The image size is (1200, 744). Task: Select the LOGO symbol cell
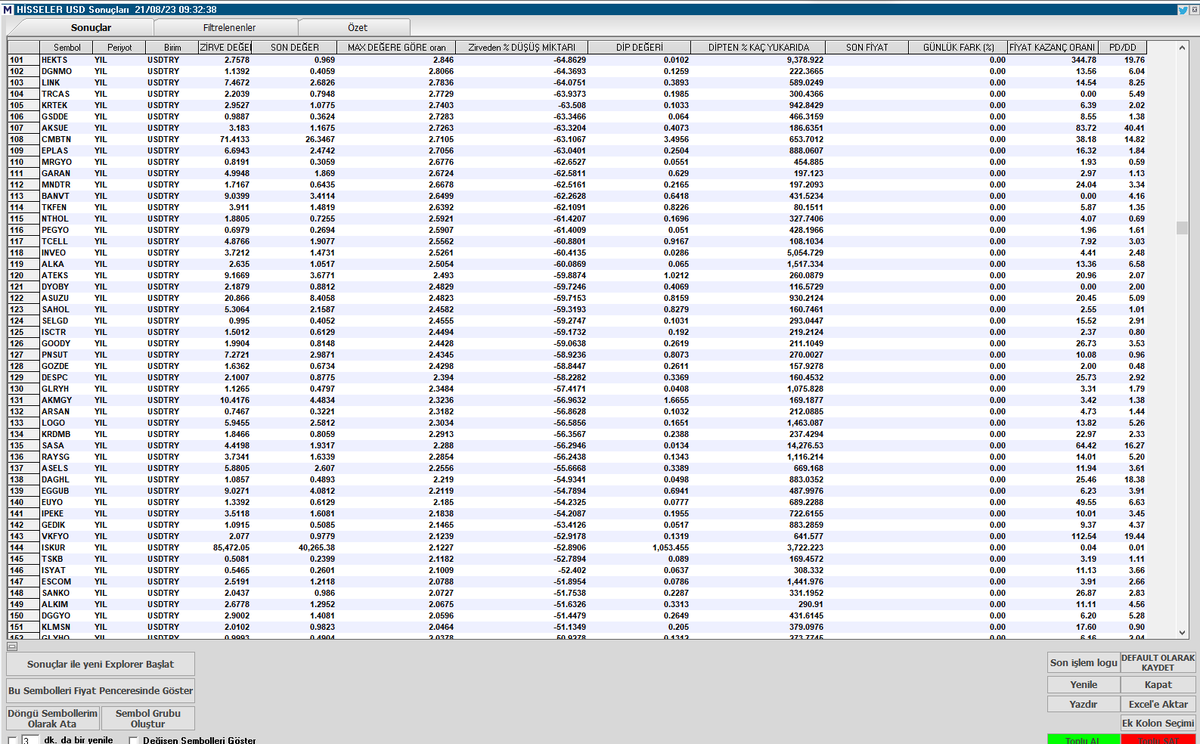(x=66, y=423)
